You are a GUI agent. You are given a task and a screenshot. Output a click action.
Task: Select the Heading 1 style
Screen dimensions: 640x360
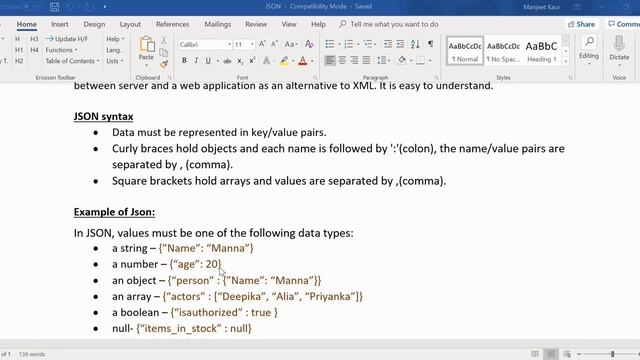click(x=541, y=51)
